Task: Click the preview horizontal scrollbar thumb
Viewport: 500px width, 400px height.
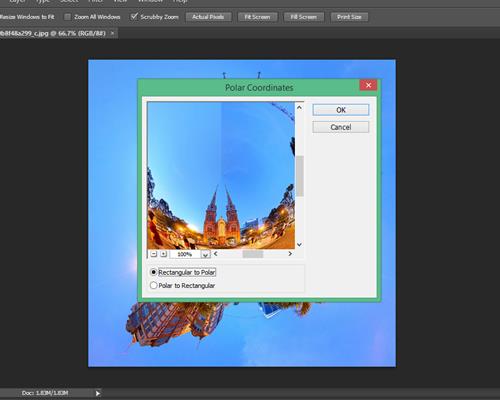Action: [253, 254]
